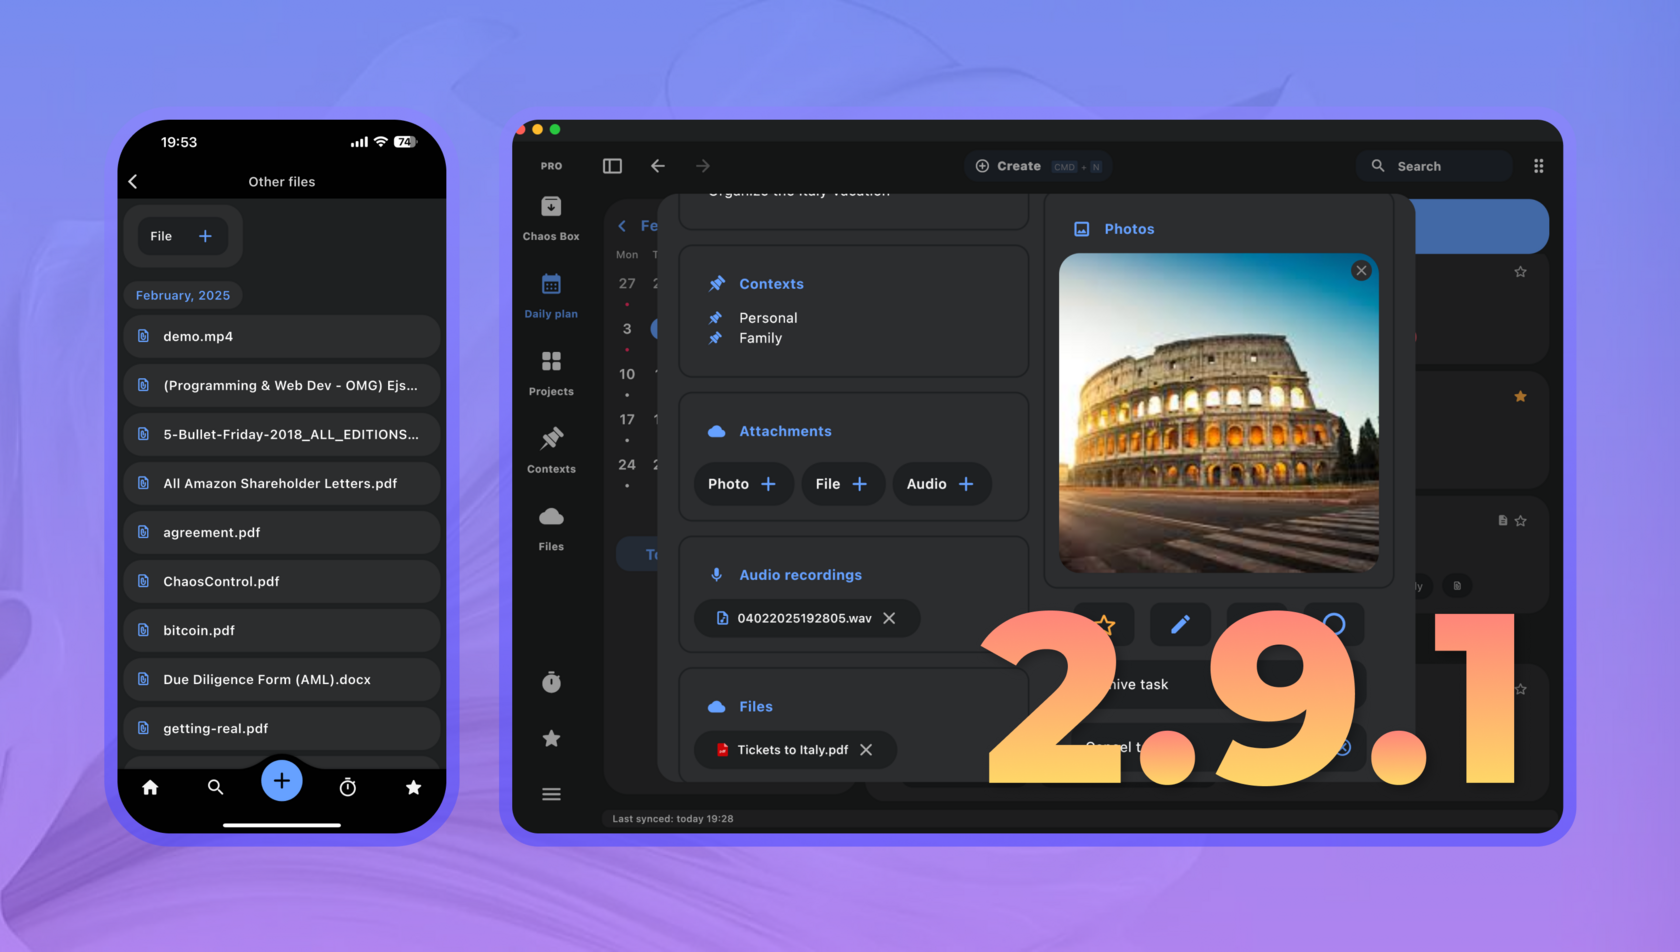Toggle the filled orange star favorite

pos(1520,397)
